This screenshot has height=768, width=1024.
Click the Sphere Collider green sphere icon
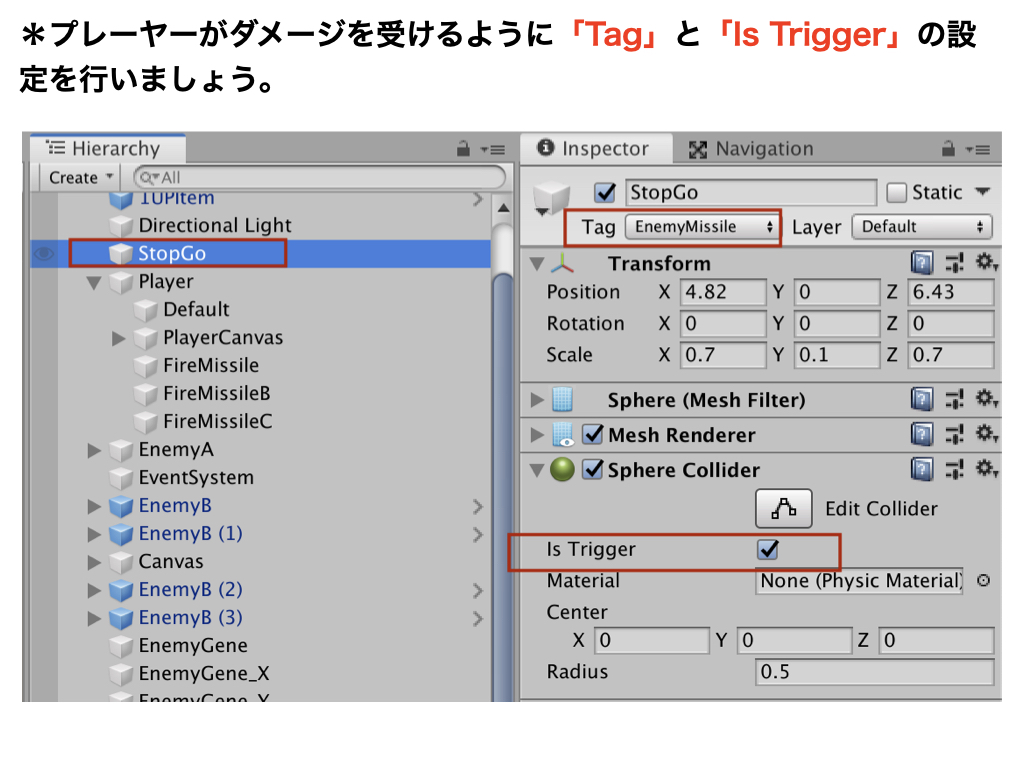click(562, 470)
